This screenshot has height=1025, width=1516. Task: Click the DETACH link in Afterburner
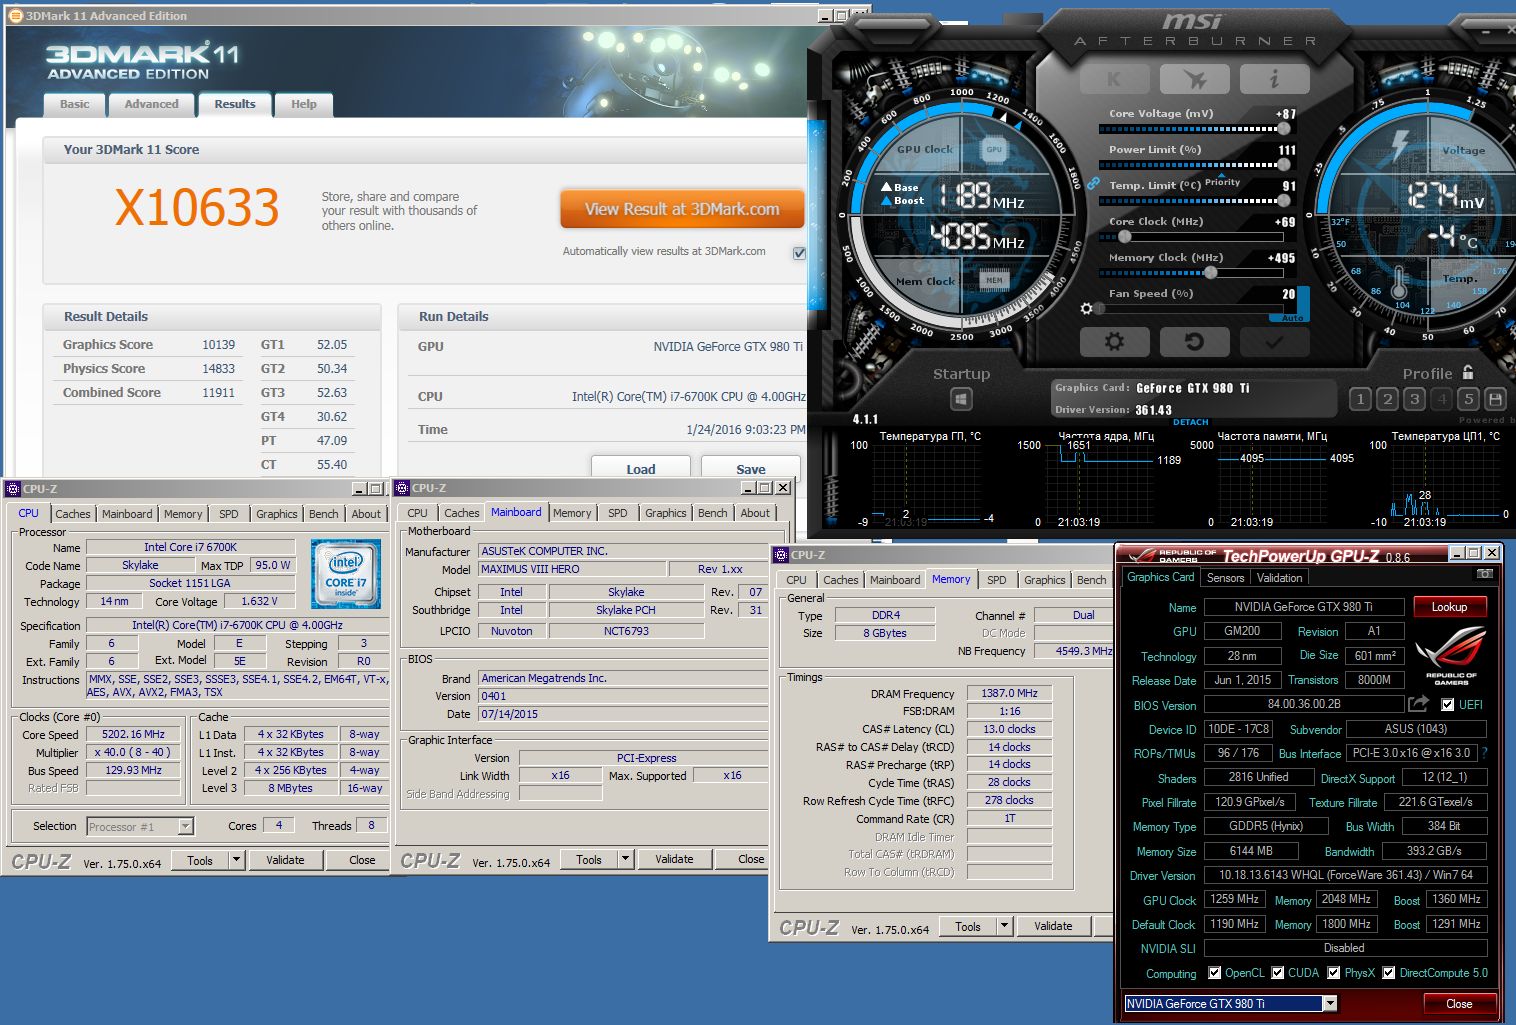(x=1191, y=422)
